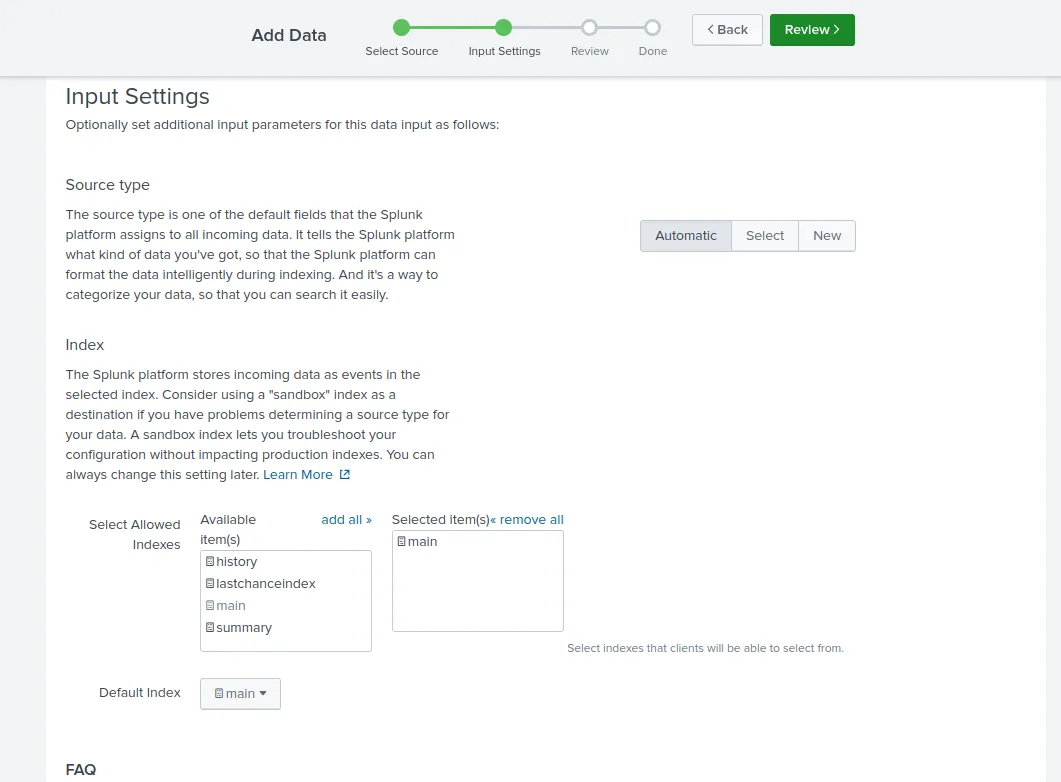Screen dimensions: 1061x782
Task: Click the index icon beside history
Action: tap(210, 561)
